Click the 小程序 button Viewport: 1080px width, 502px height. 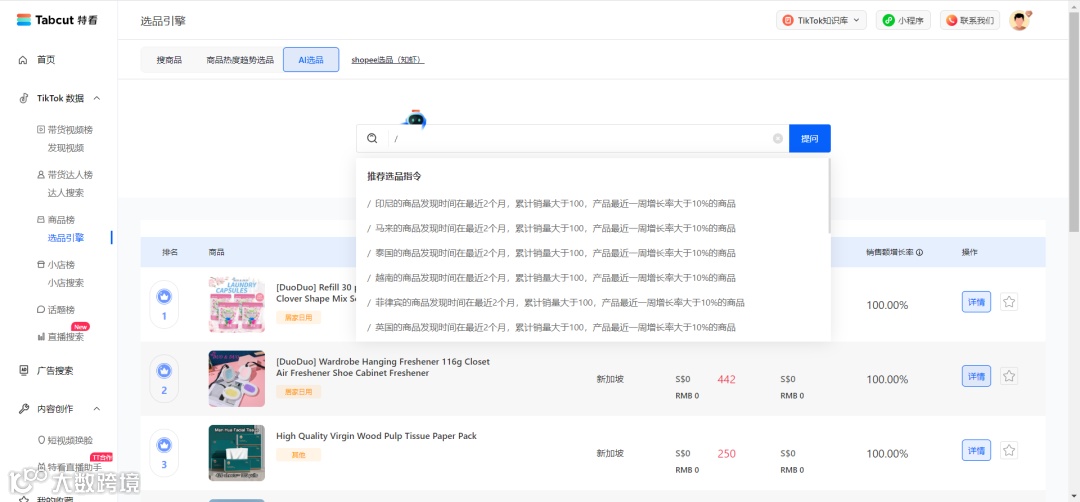click(903, 21)
